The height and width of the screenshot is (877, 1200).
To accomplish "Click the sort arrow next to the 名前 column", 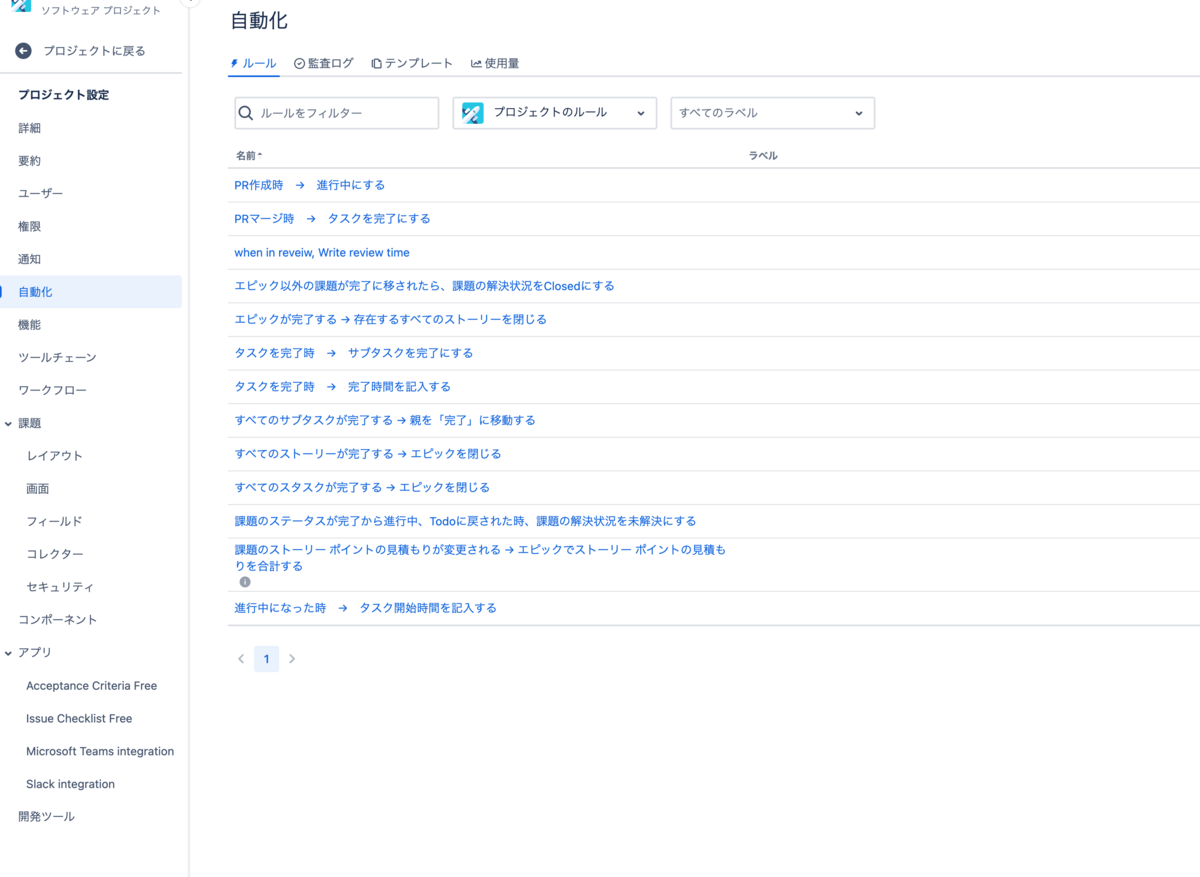I will pos(262,155).
